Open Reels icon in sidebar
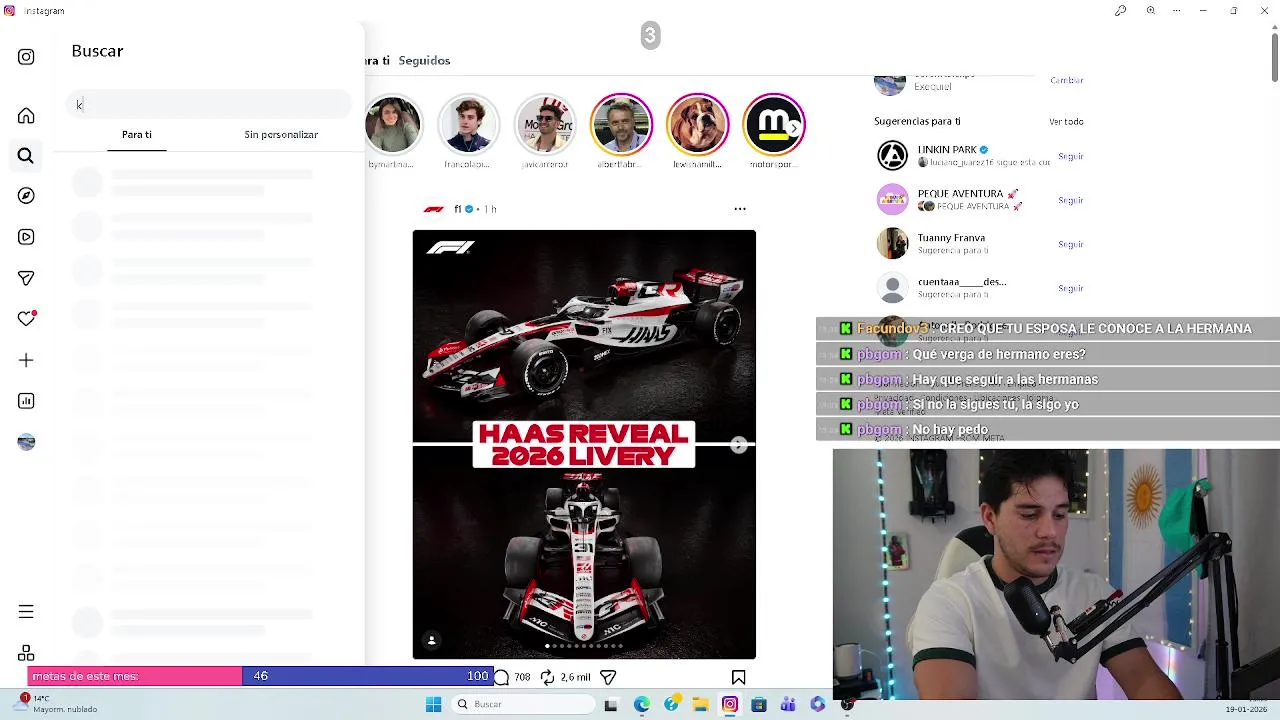 [x=26, y=237]
